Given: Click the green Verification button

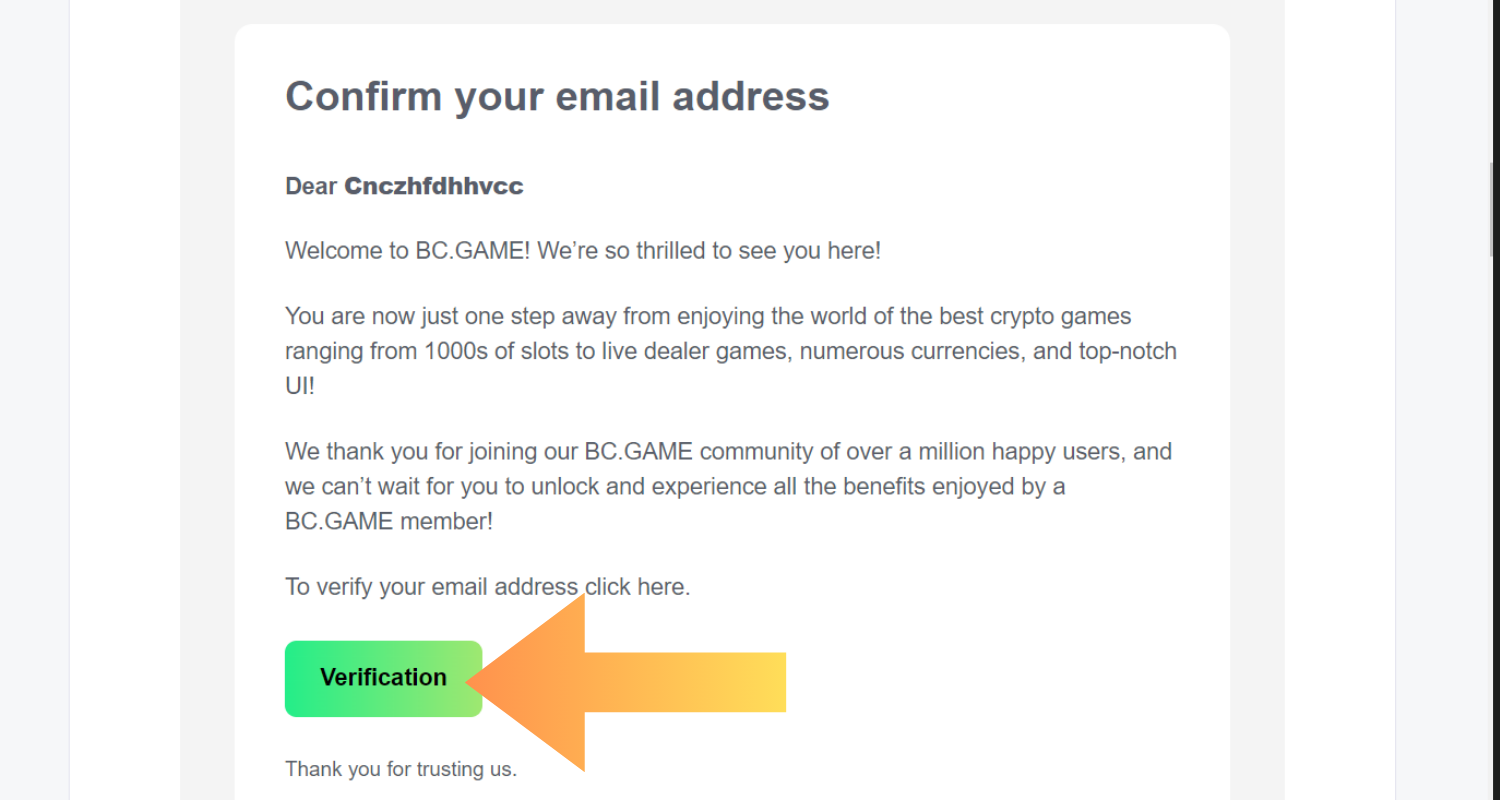Looking at the screenshot, I should [383, 678].
